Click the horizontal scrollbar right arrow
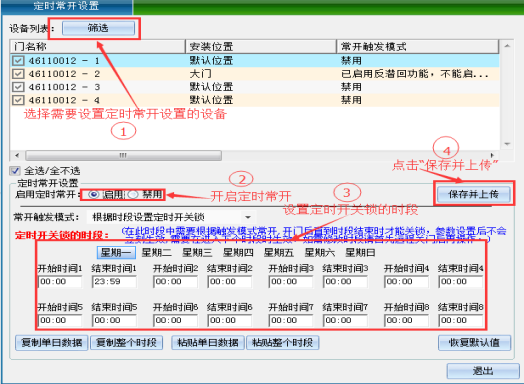Screen dimensions: 524x384 click(492, 155)
